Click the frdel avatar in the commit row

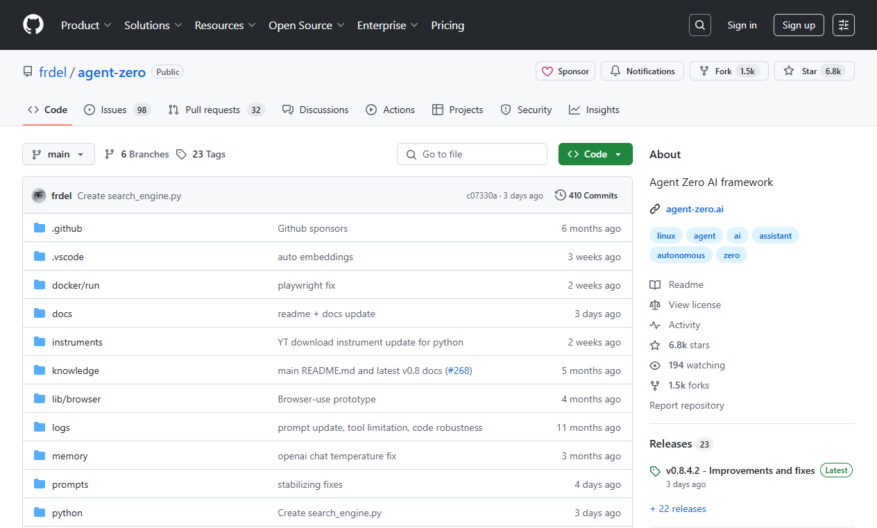[x=39, y=196]
